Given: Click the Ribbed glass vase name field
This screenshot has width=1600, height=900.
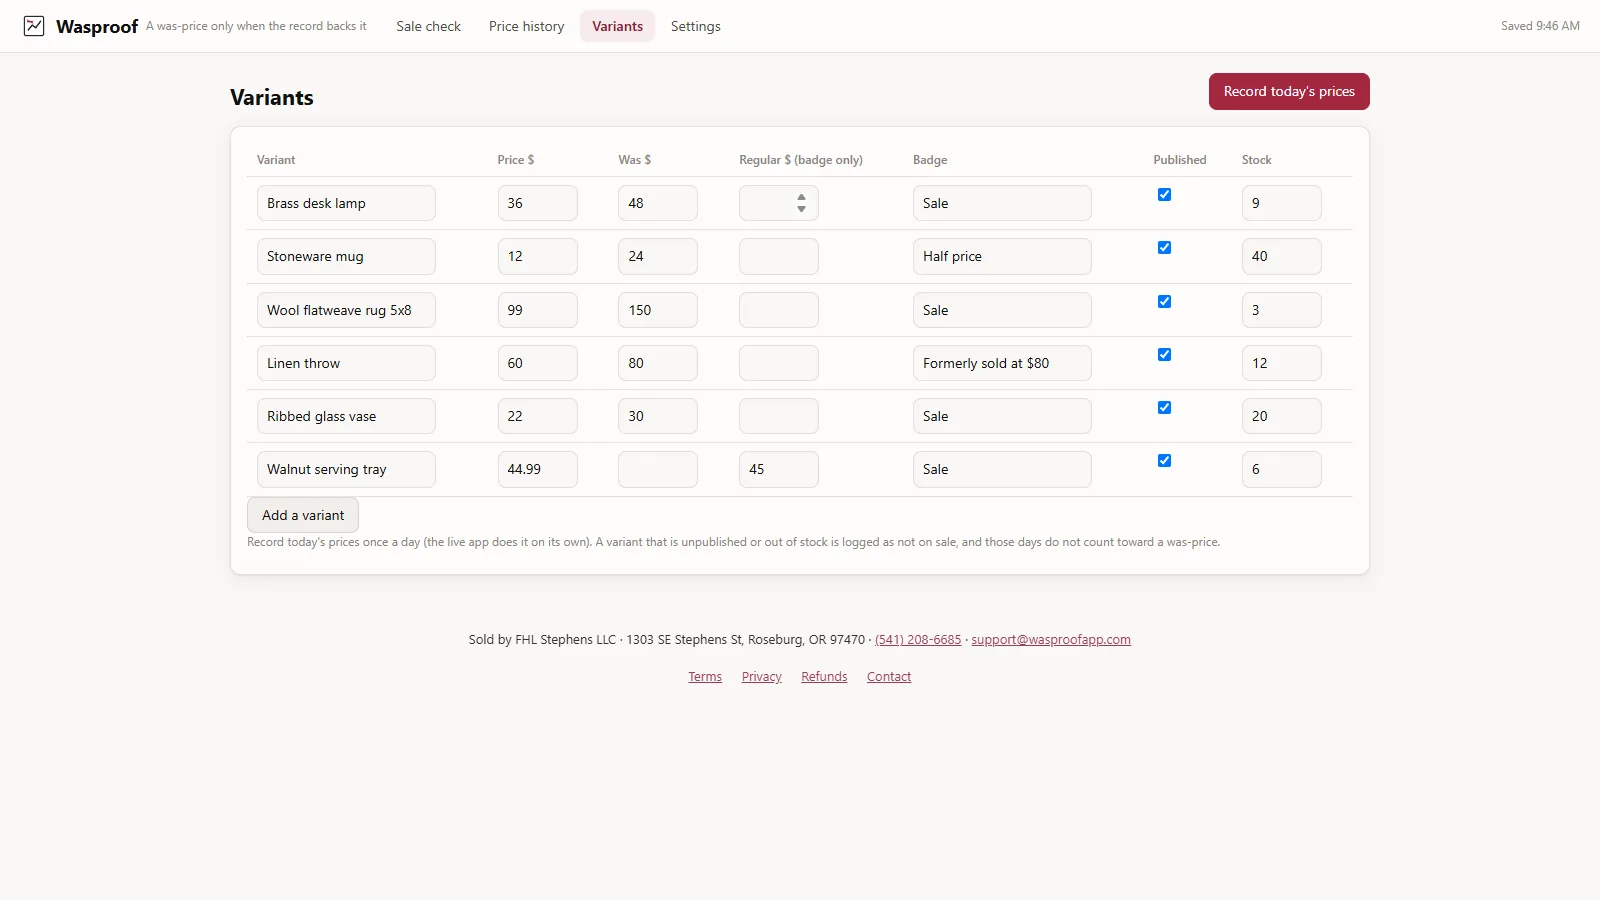Looking at the screenshot, I should [x=346, y=416].
